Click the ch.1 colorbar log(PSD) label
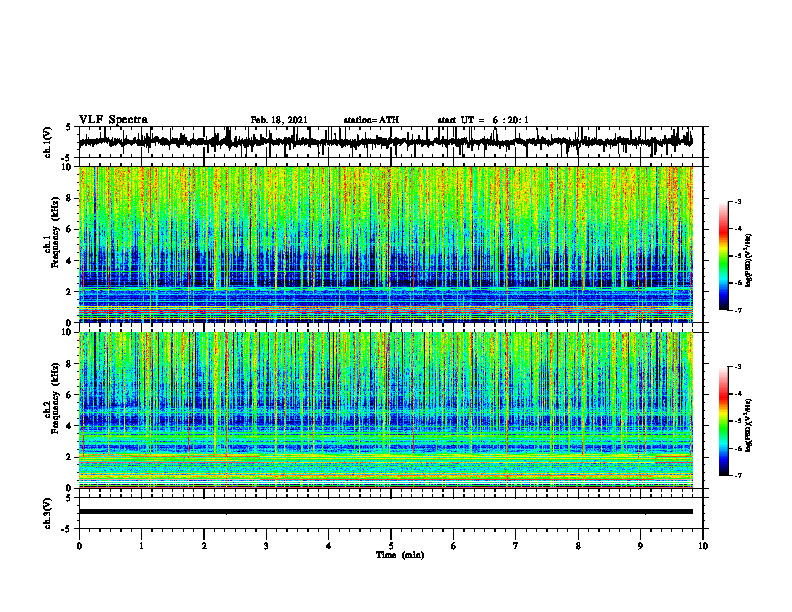The image size is (792, 612). click(x=748, y=261)
